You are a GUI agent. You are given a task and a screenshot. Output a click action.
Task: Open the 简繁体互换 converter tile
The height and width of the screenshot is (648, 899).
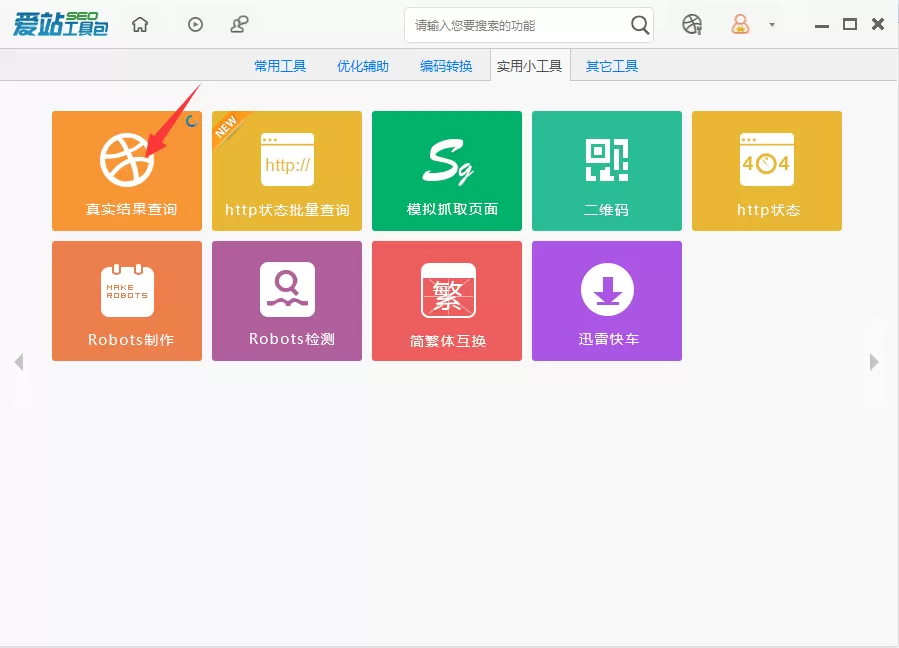(447, 301)
